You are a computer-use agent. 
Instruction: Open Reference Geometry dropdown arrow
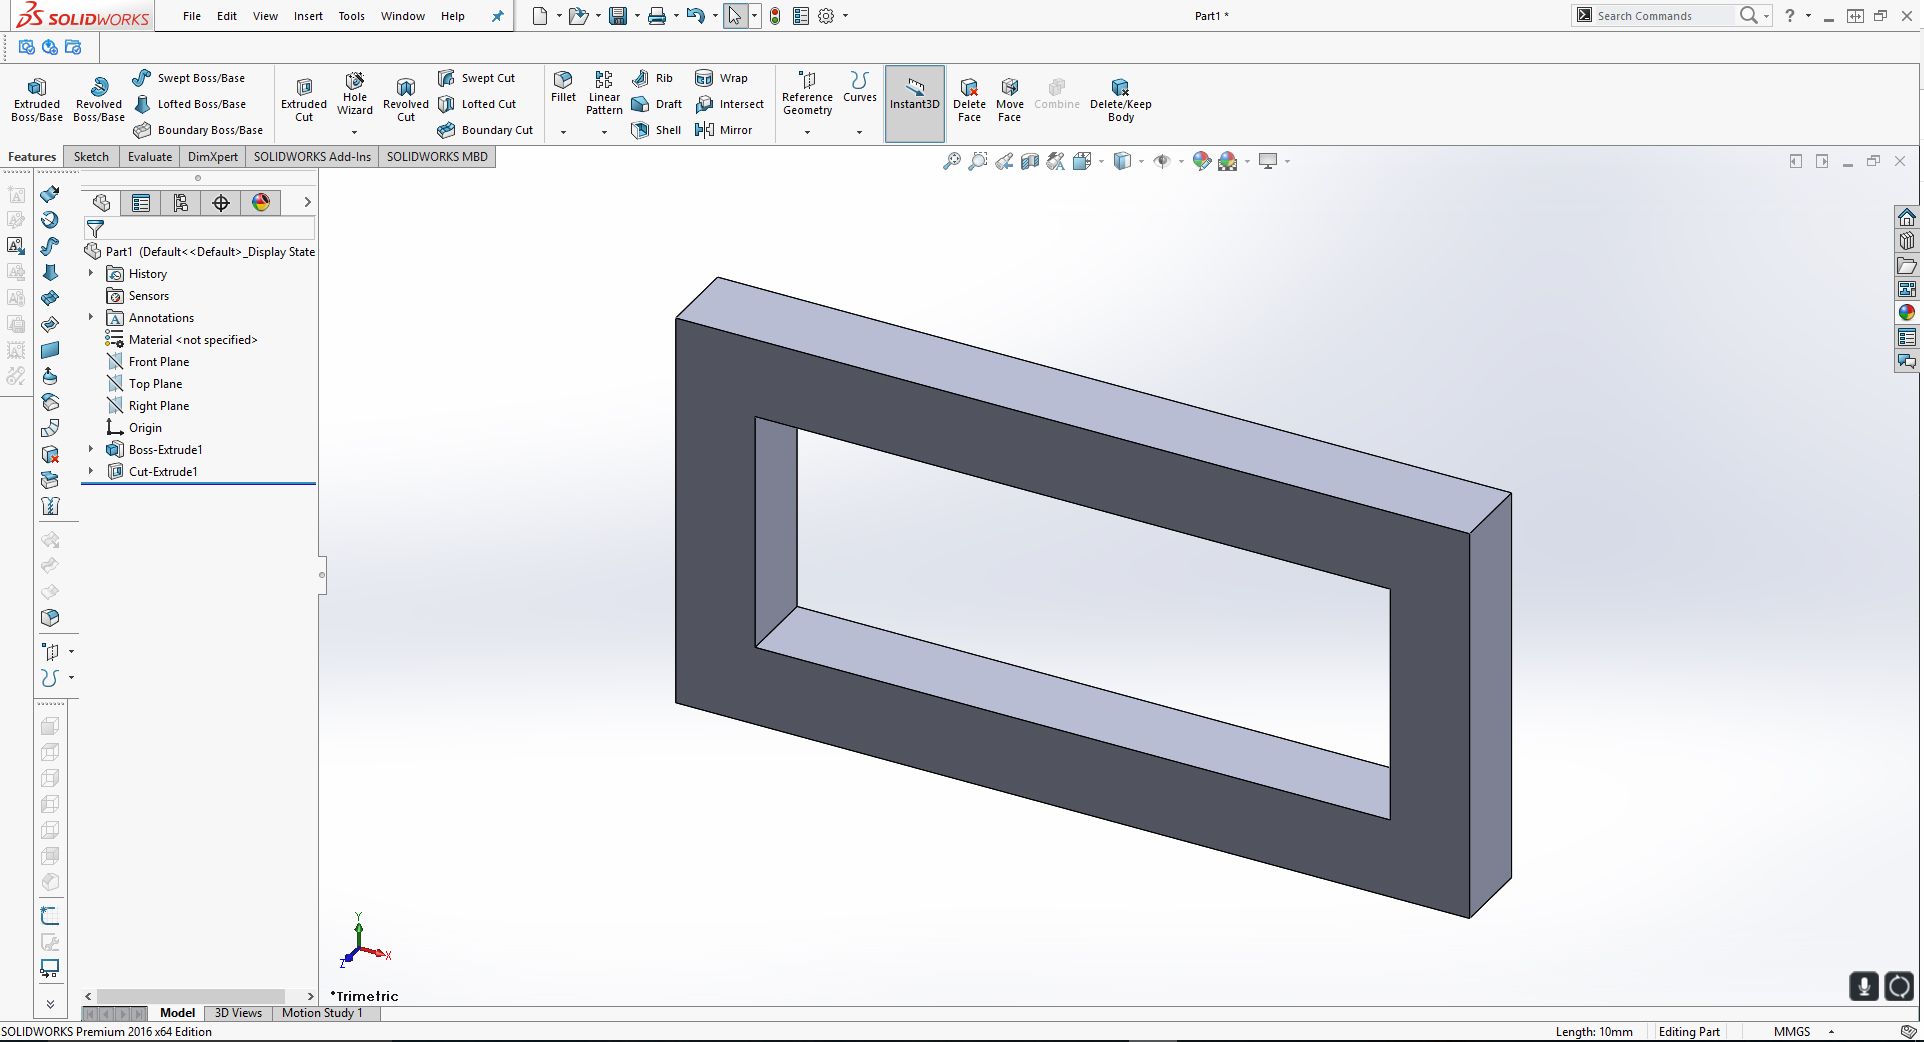coord(807,132)
